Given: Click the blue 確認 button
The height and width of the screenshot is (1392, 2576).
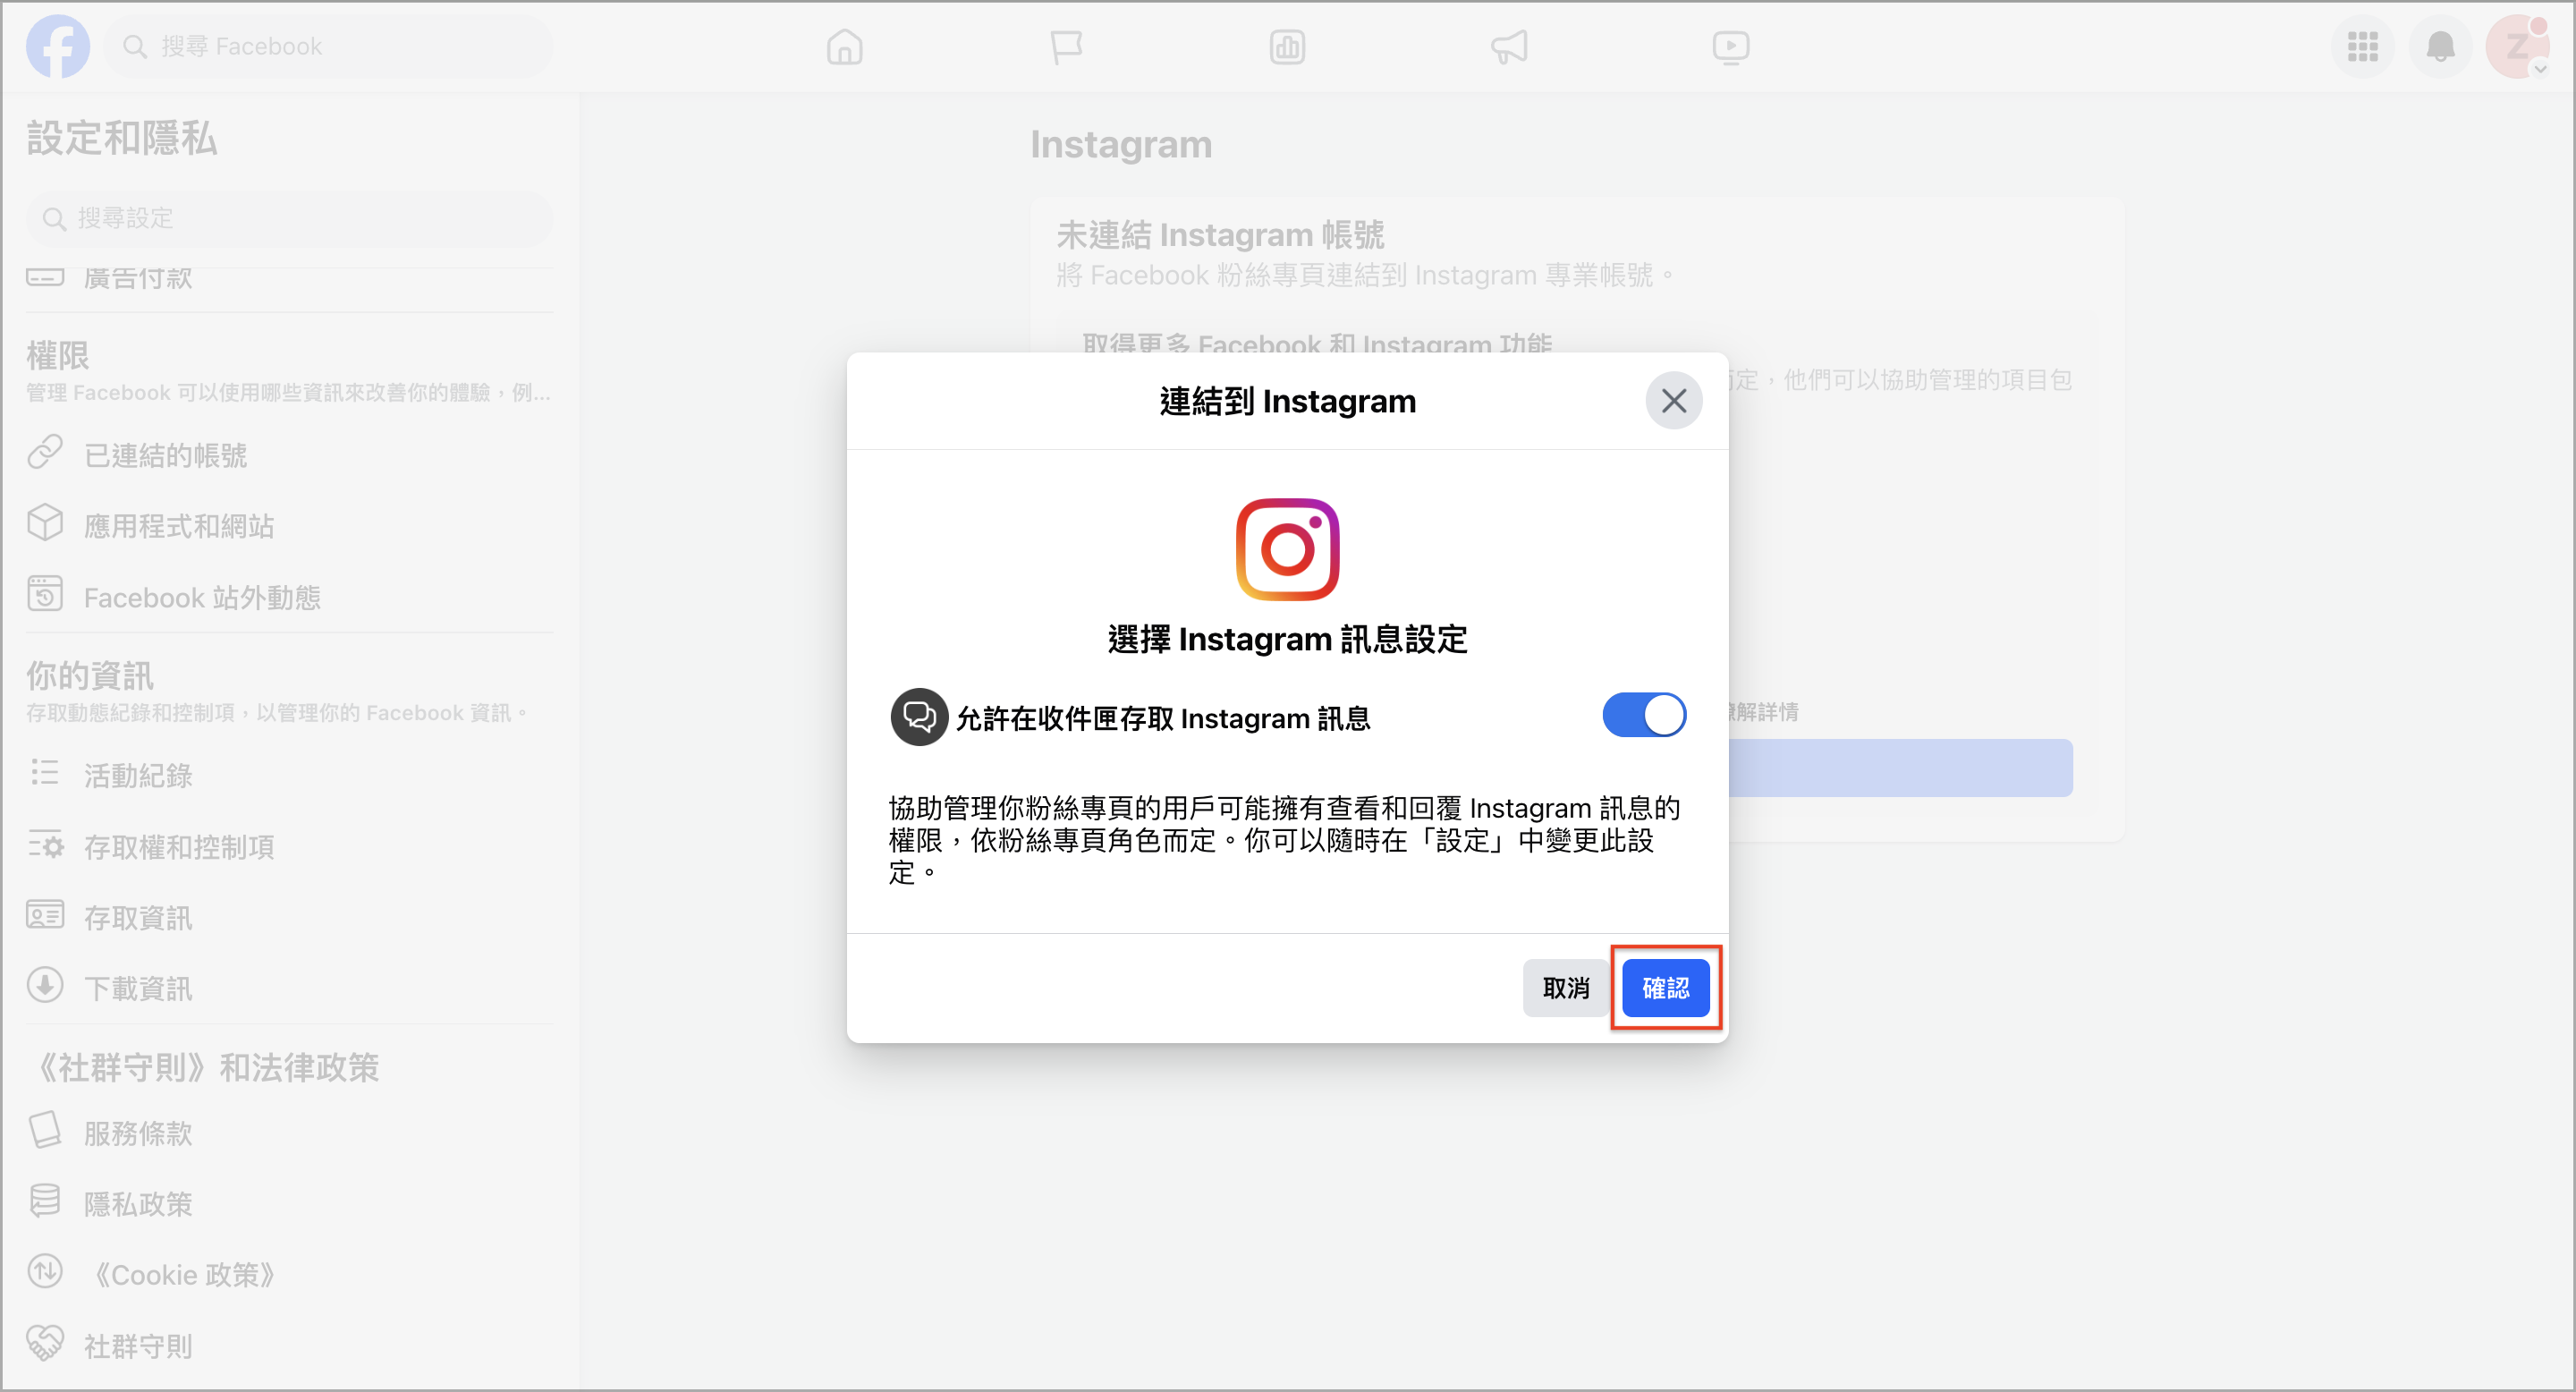Looking at the screenshot, I should pos(1665,988).
